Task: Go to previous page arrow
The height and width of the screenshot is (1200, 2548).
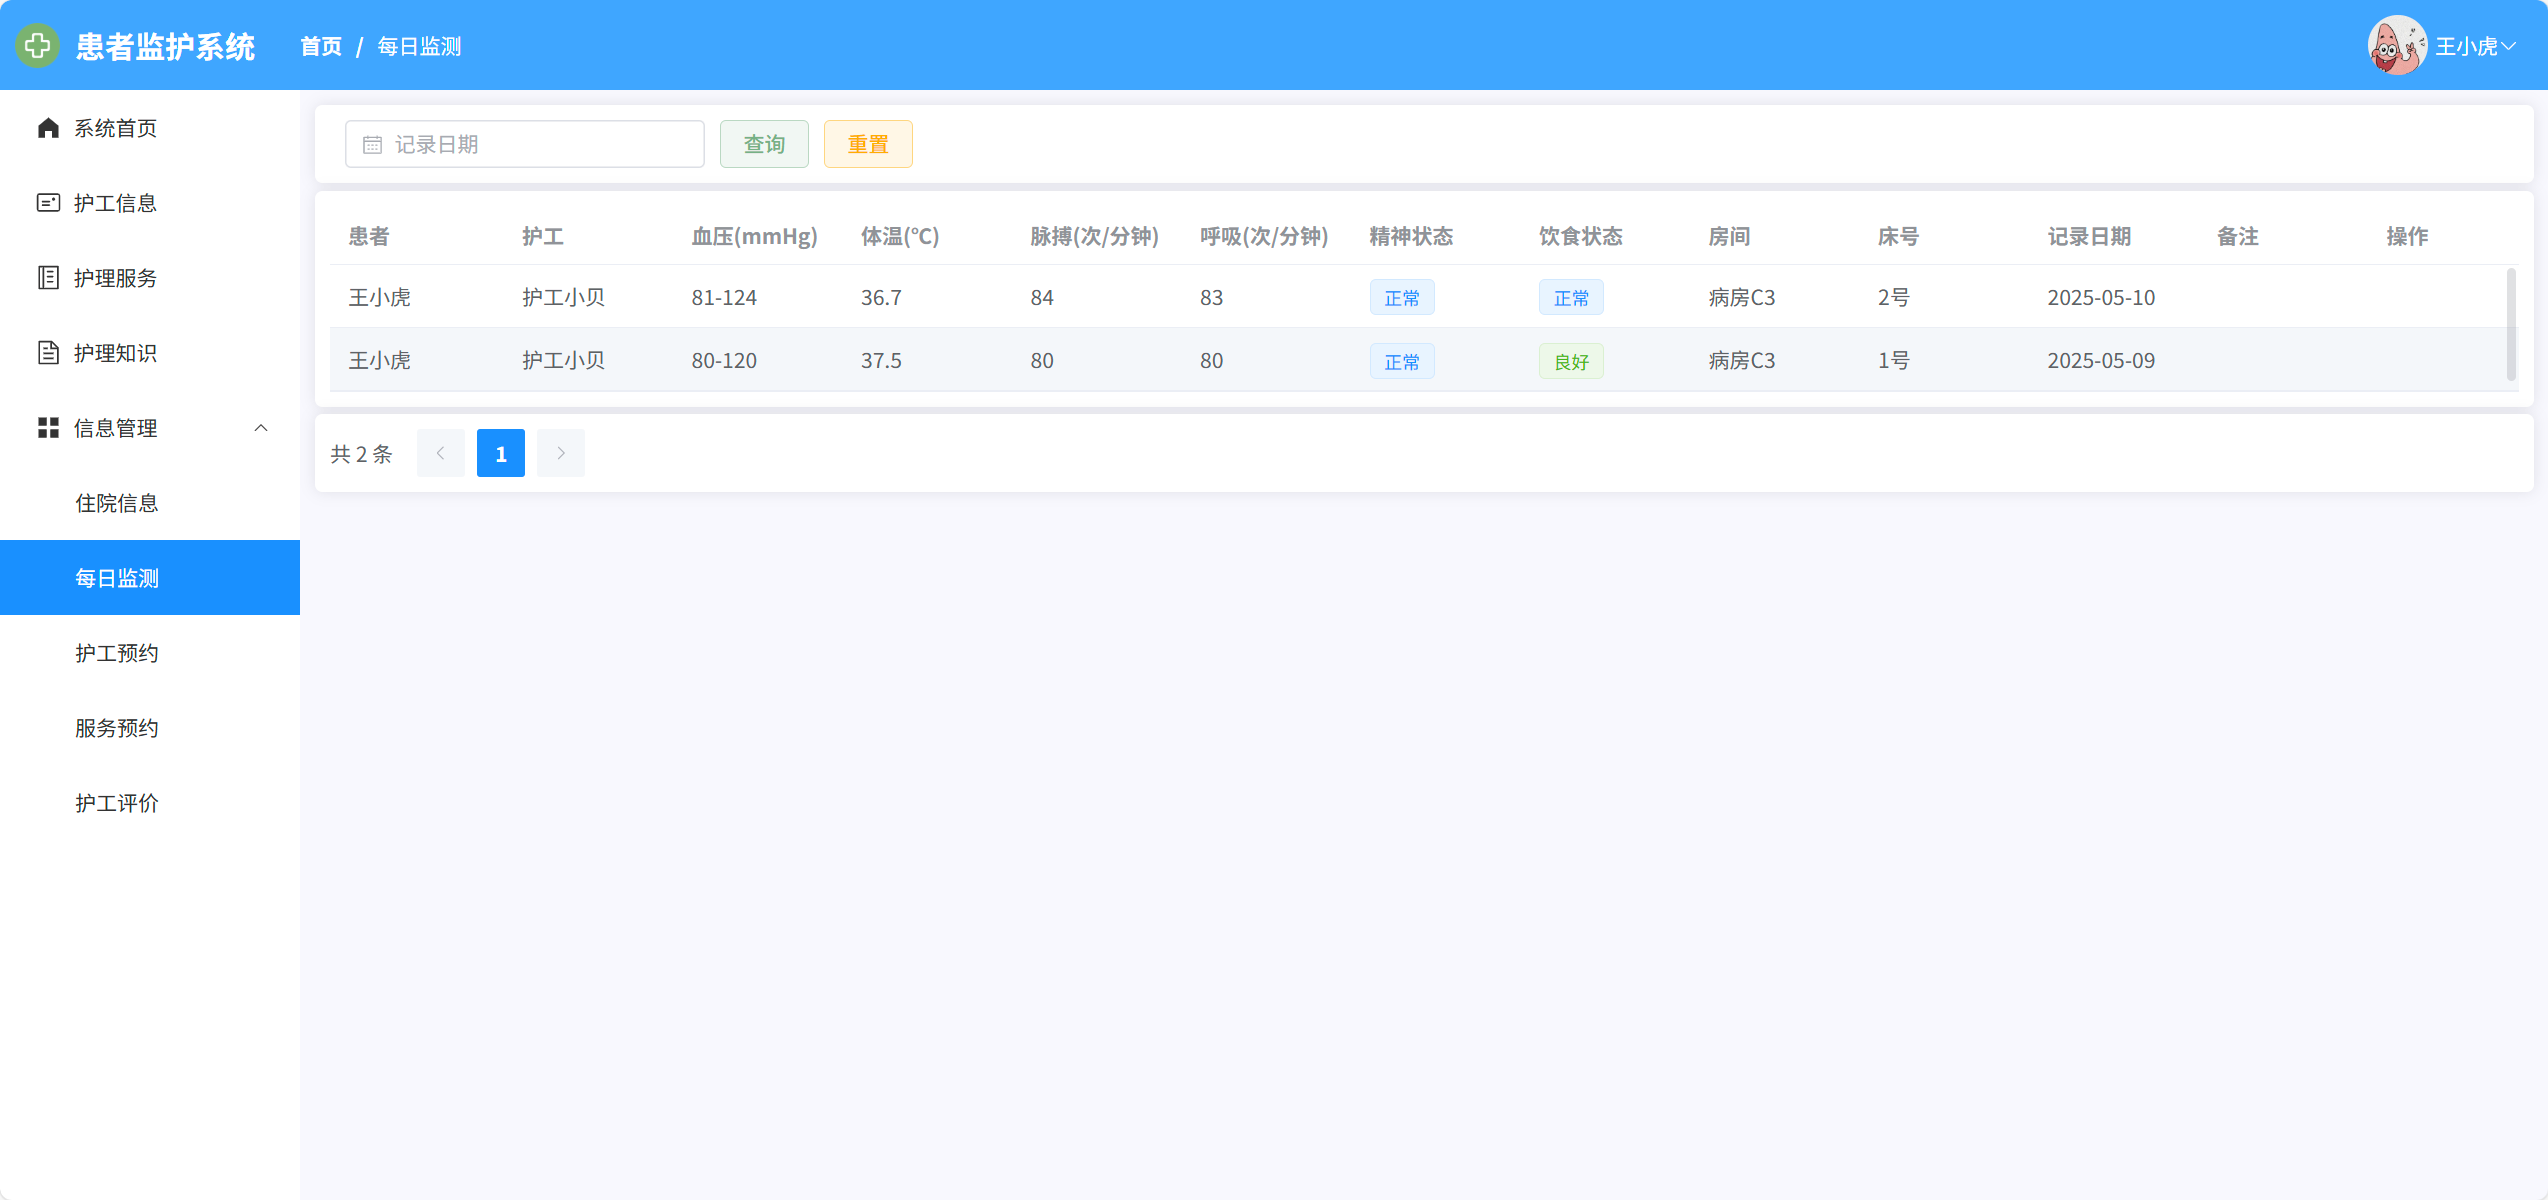Action: click(440, 454)
